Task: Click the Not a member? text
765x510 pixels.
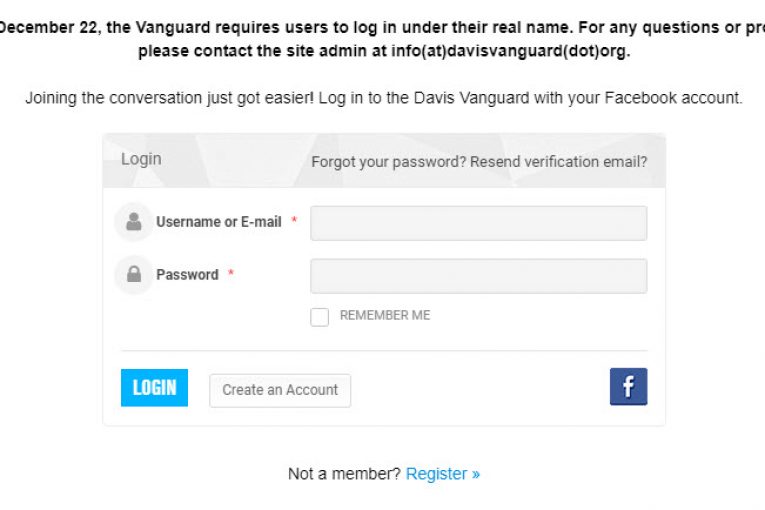Action: [x=344, y=474]
